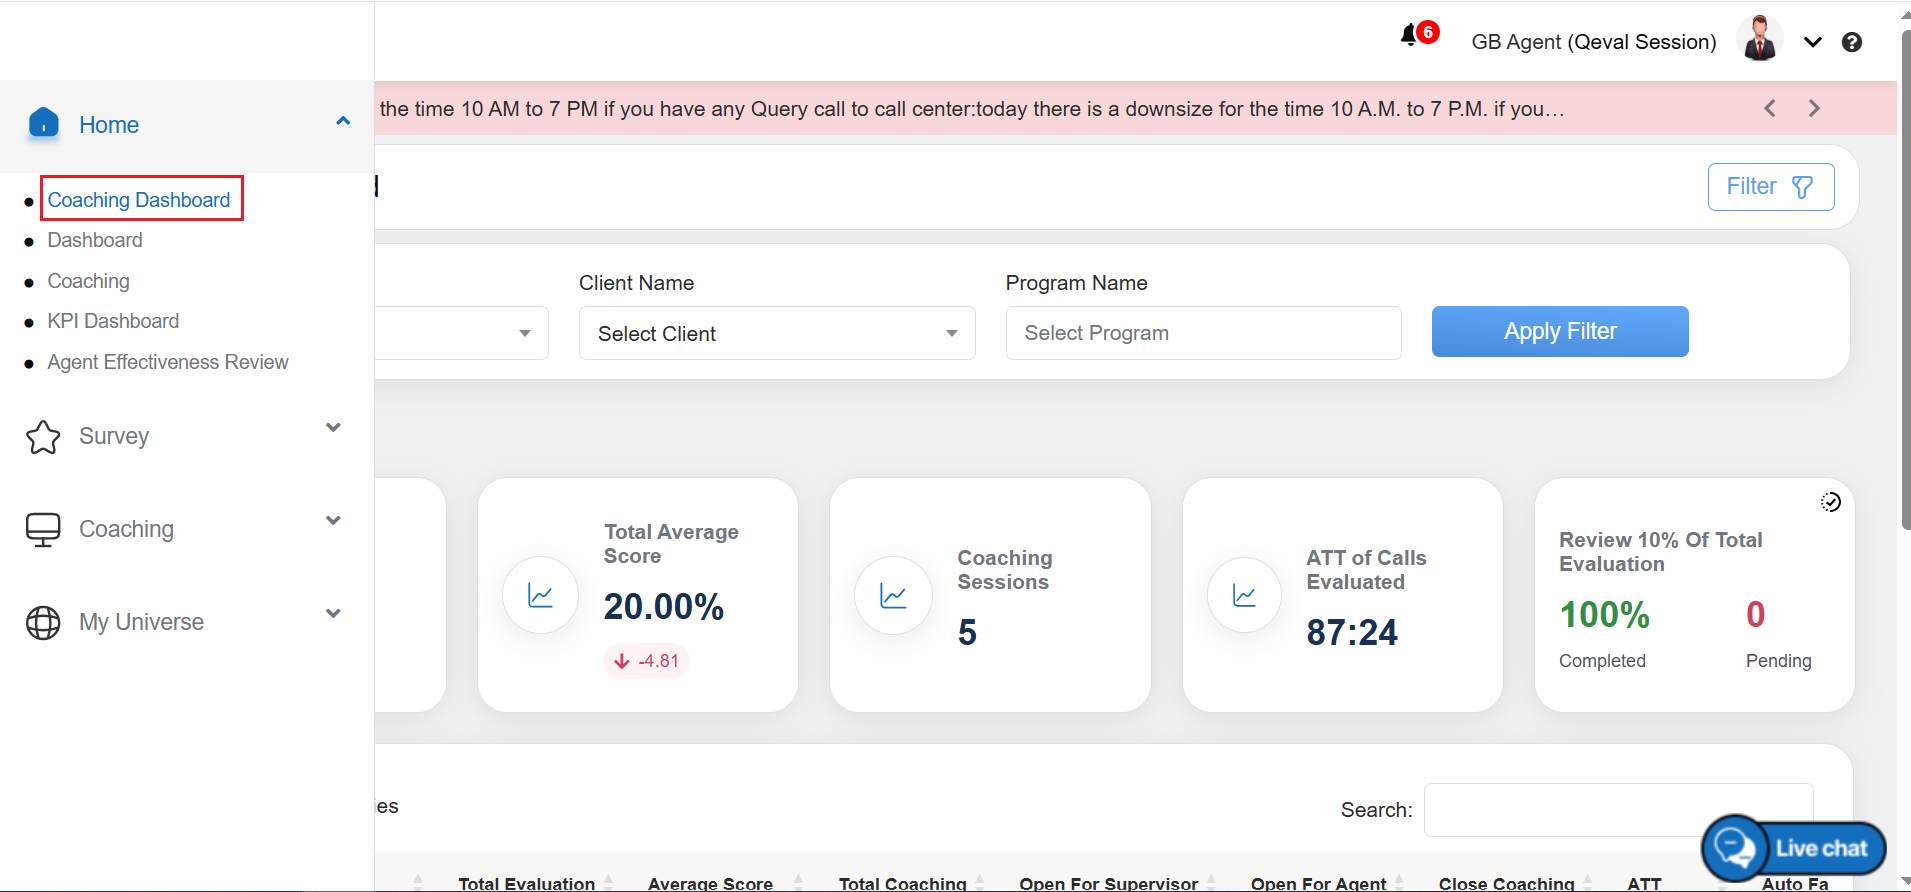Click the user avatar picture
1911x892 pixels.
pyautogui.click(x=1759, y=40)
